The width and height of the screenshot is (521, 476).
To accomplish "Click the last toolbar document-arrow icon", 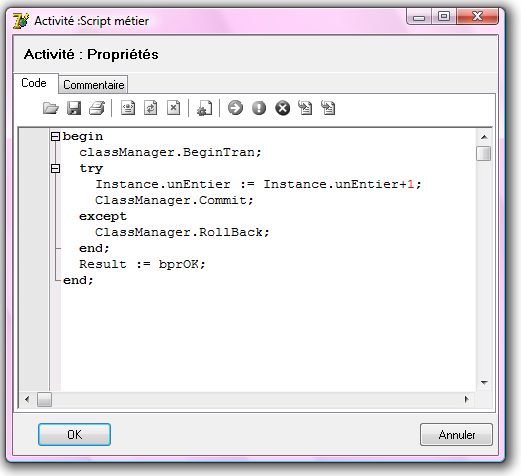I will point(328,108).
